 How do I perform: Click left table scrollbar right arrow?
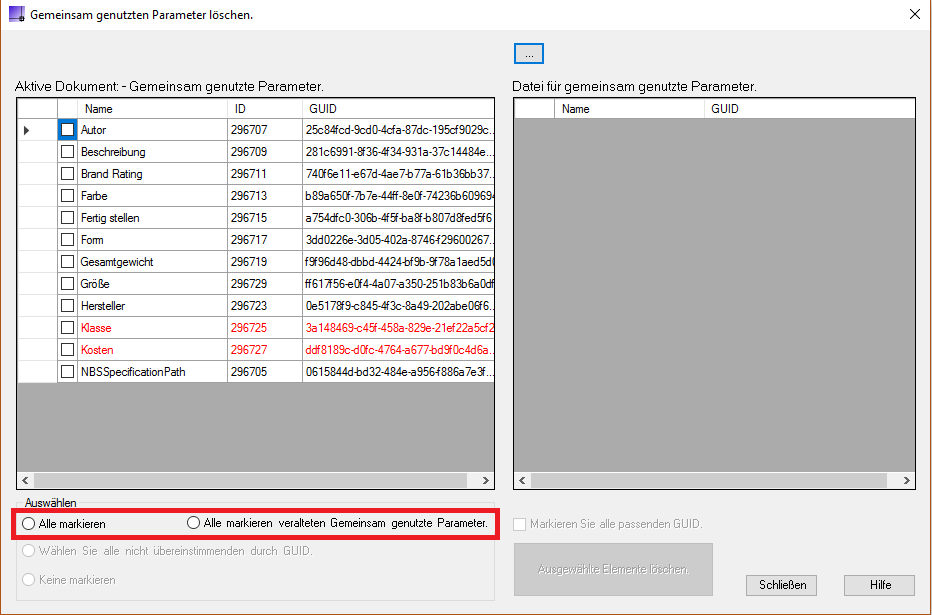pos(485,480)
